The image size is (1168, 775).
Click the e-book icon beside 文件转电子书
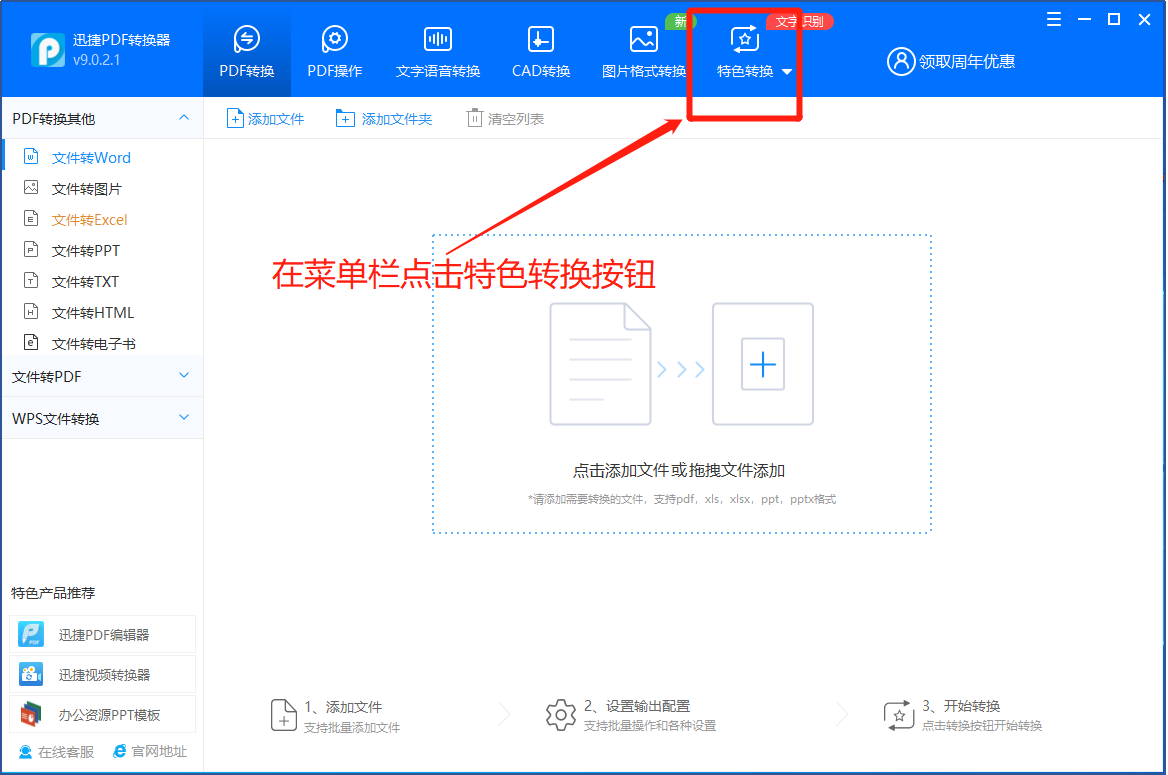31,342
